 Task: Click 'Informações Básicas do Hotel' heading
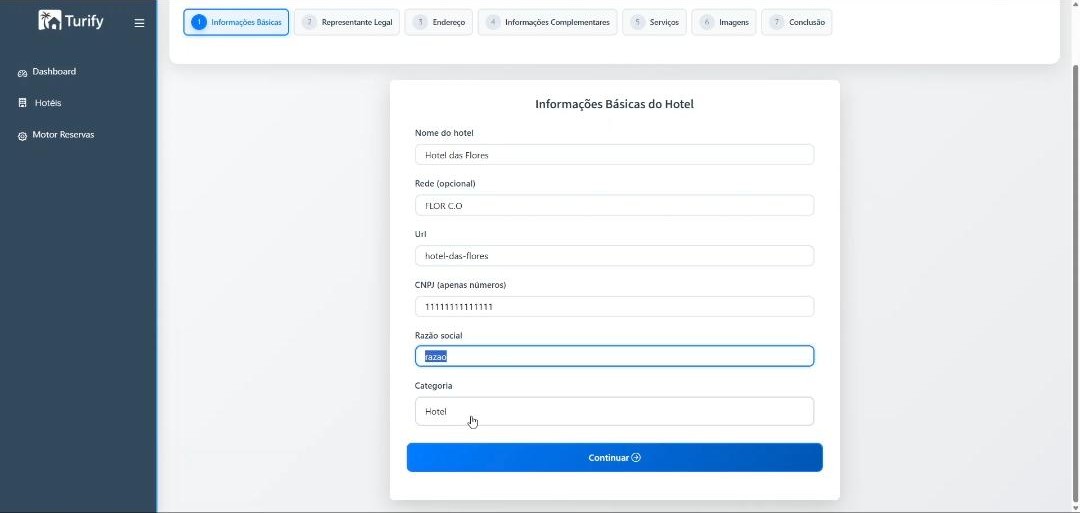pyautogui.click(x=614, y=105)
